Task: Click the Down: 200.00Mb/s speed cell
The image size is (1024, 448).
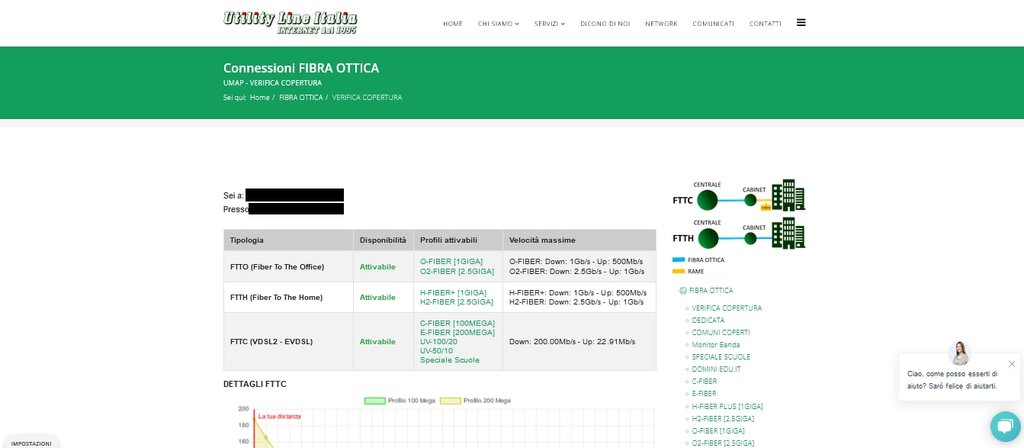Action: coord(579,342)
